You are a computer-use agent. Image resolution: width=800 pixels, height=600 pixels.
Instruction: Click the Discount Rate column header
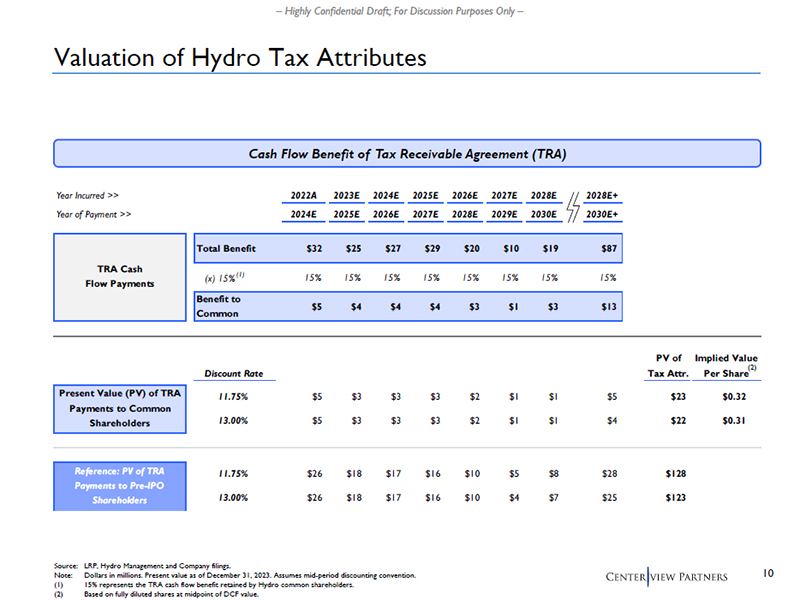(233, 374)
